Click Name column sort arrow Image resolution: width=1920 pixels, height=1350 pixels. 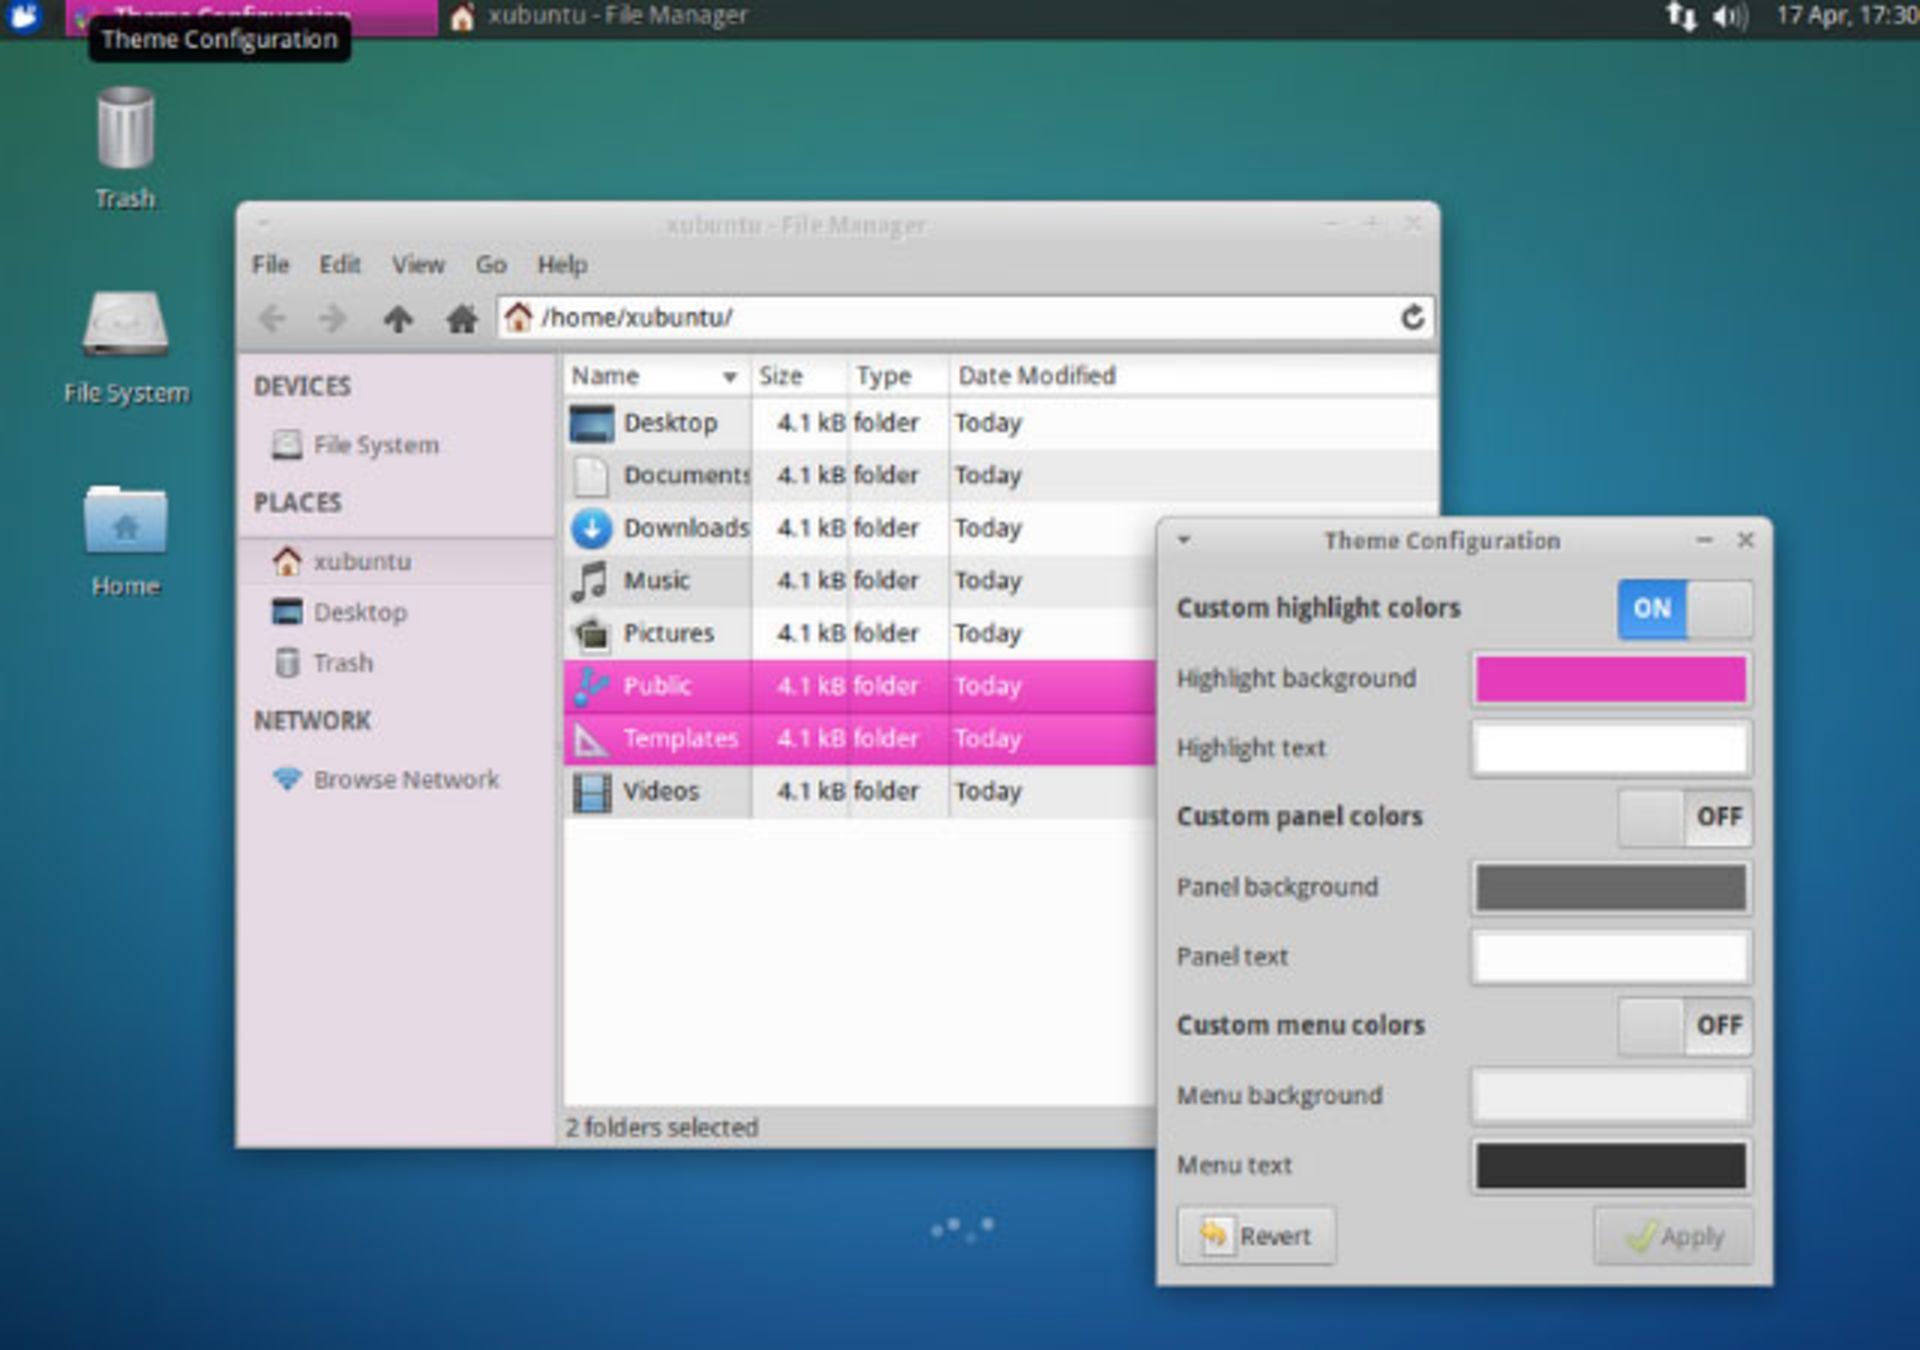[x=730, y=377]
